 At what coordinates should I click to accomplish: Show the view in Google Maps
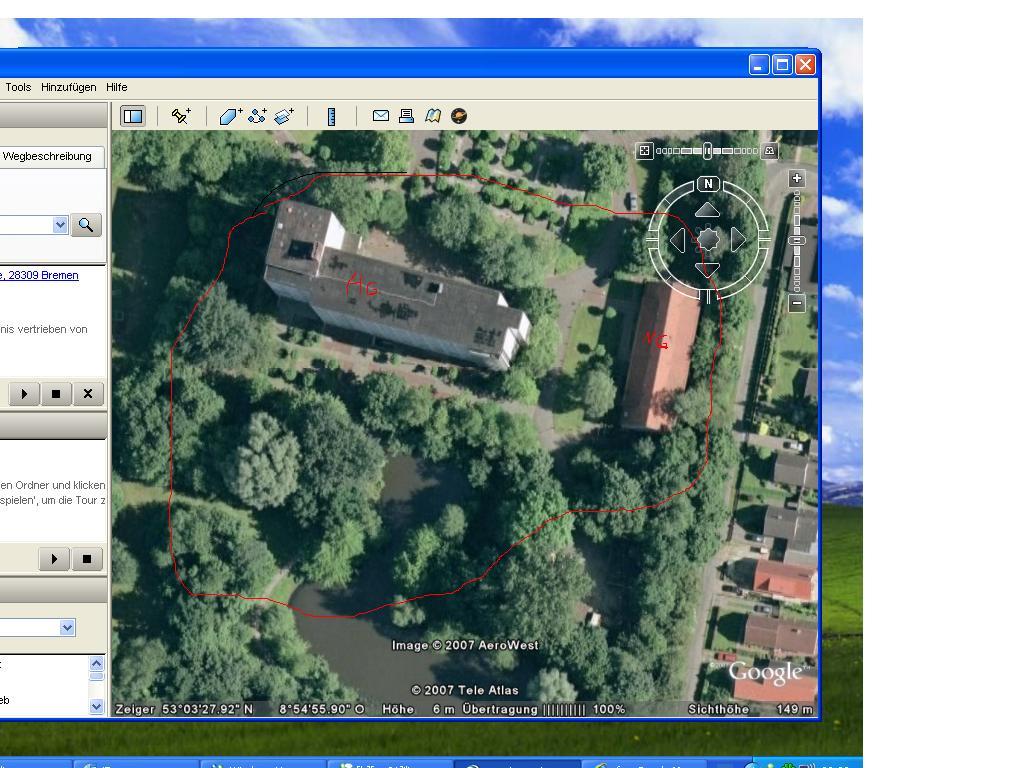coord(432,116)
